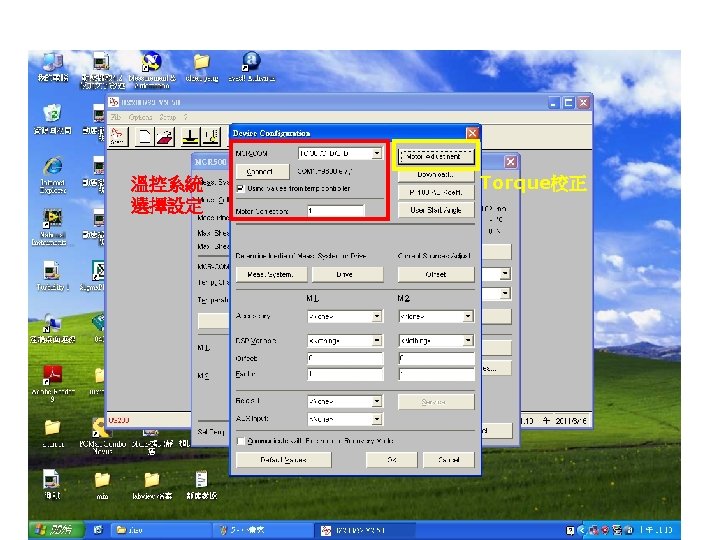Image resolution: width=720 pixels, height=540 pixels.
Task: Open the File menu in main window
Action: click(116, 117)
